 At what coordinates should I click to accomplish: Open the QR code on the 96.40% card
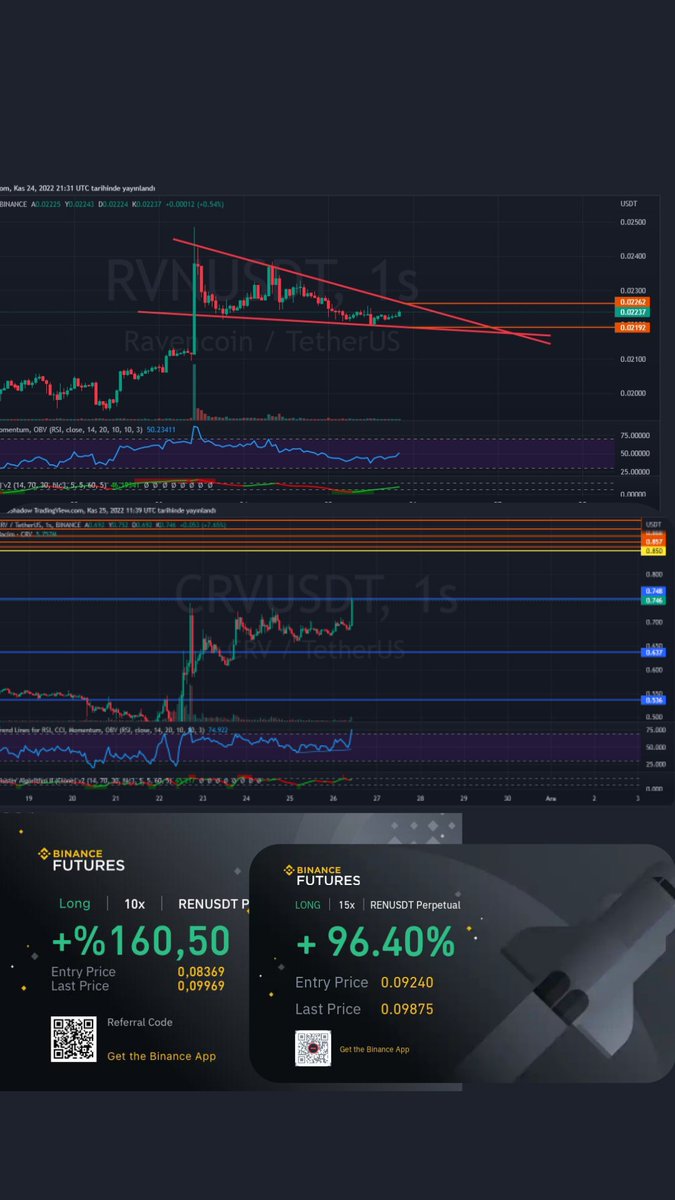[313, 1048]
